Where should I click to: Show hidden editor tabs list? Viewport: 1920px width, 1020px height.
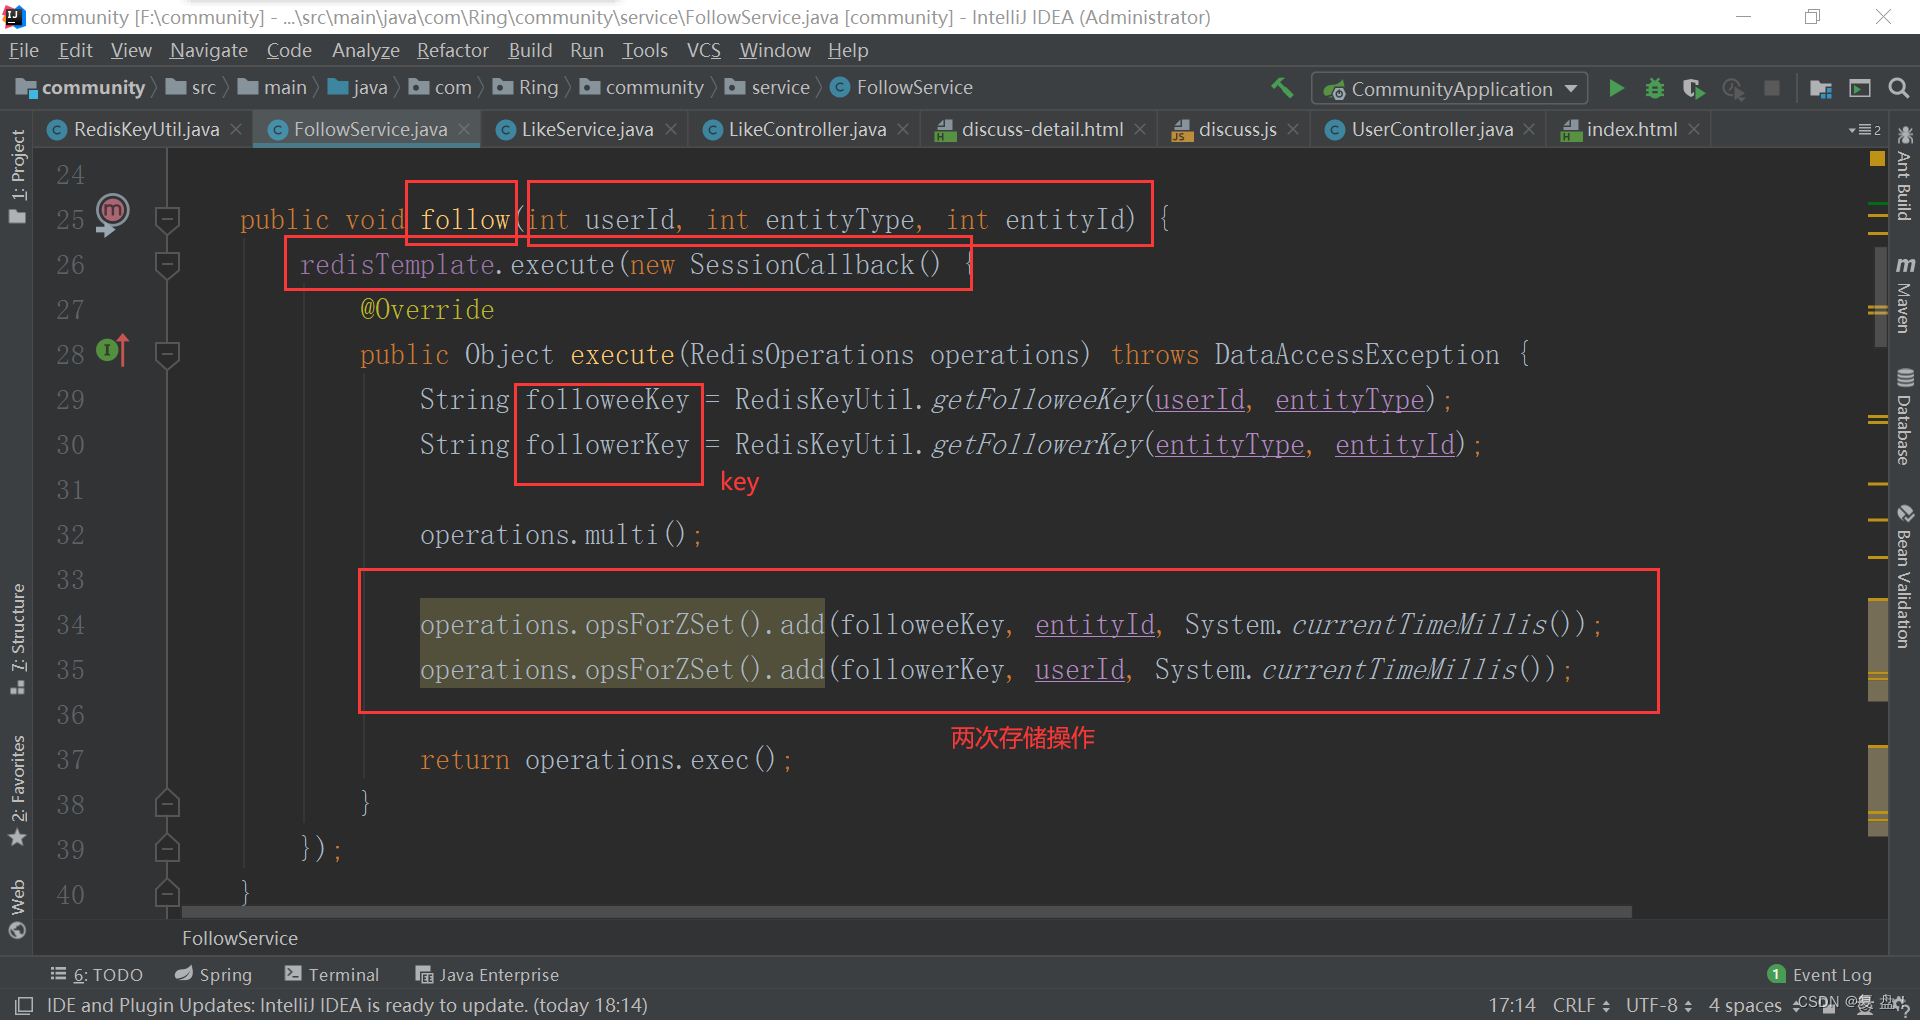tap(1865, 130)
